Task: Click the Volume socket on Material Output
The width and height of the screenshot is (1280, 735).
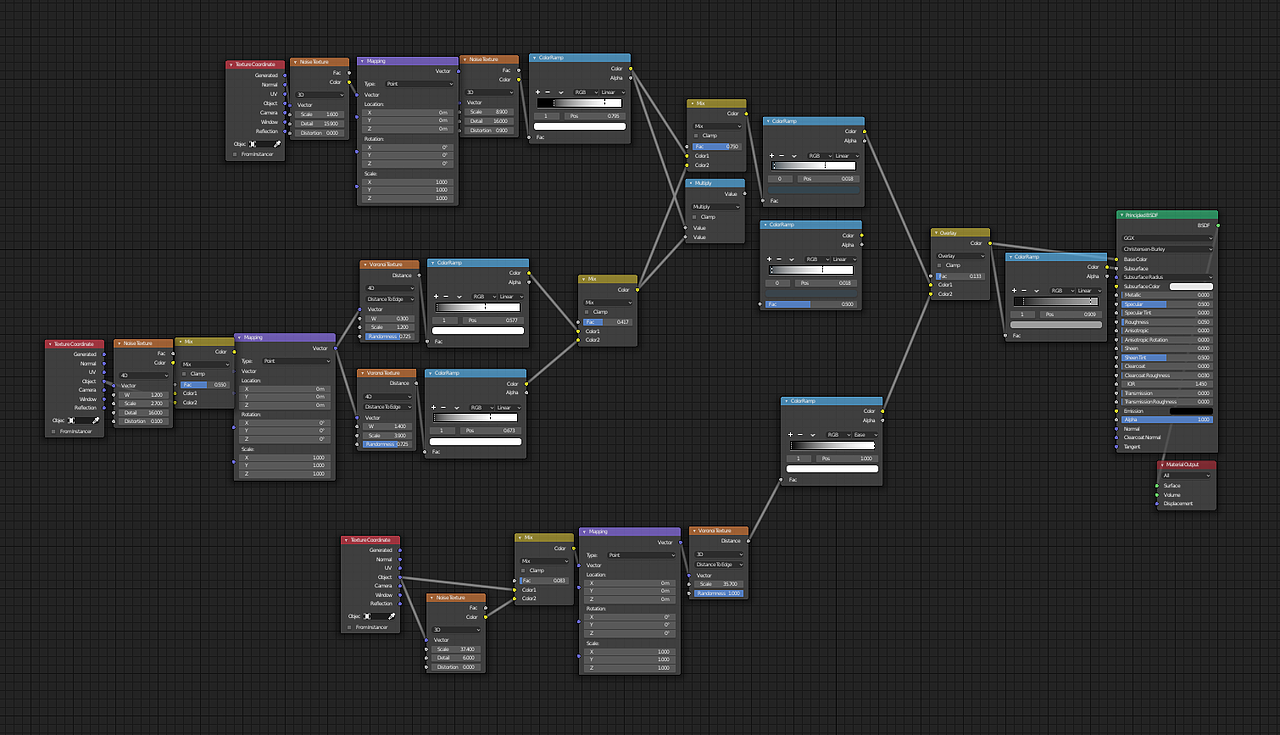Action: (1157, 495)
